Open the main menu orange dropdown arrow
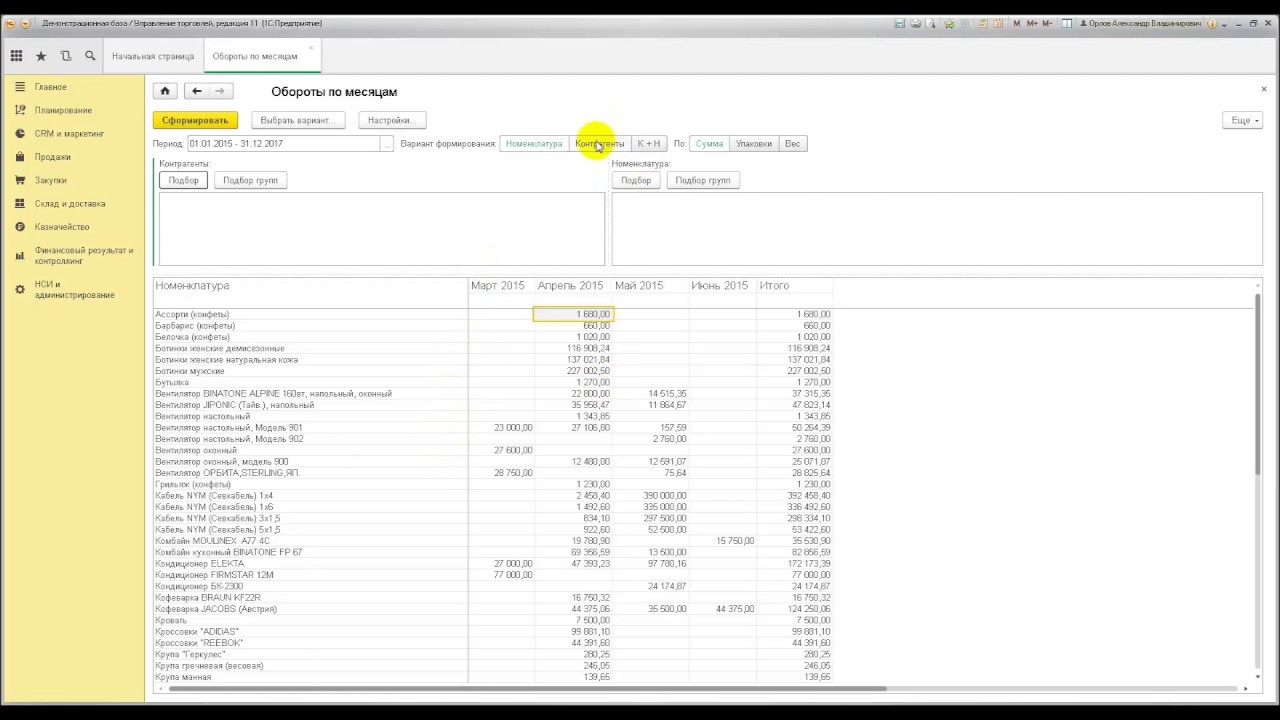 [x=25, y=23]
